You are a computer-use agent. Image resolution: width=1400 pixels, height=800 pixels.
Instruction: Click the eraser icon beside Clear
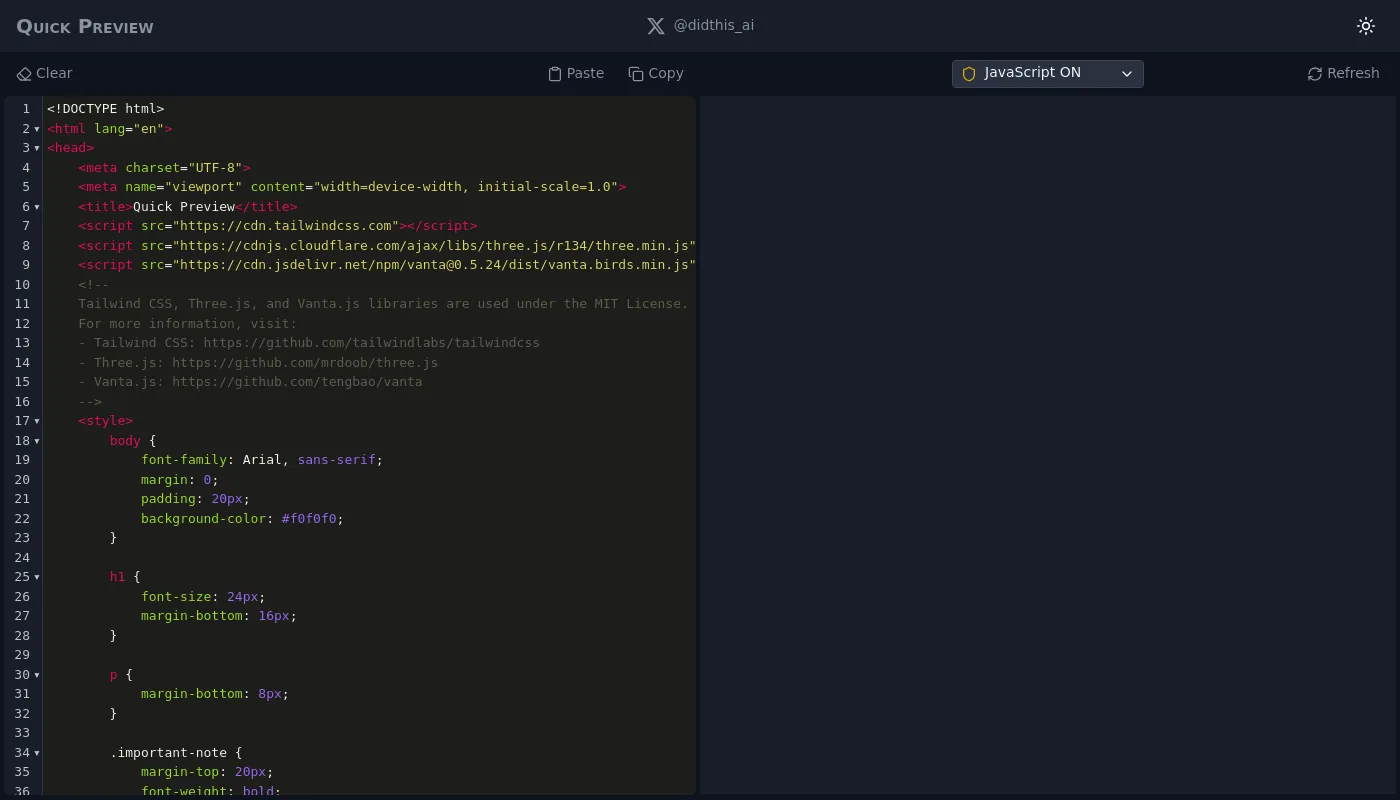click(24, 74)
